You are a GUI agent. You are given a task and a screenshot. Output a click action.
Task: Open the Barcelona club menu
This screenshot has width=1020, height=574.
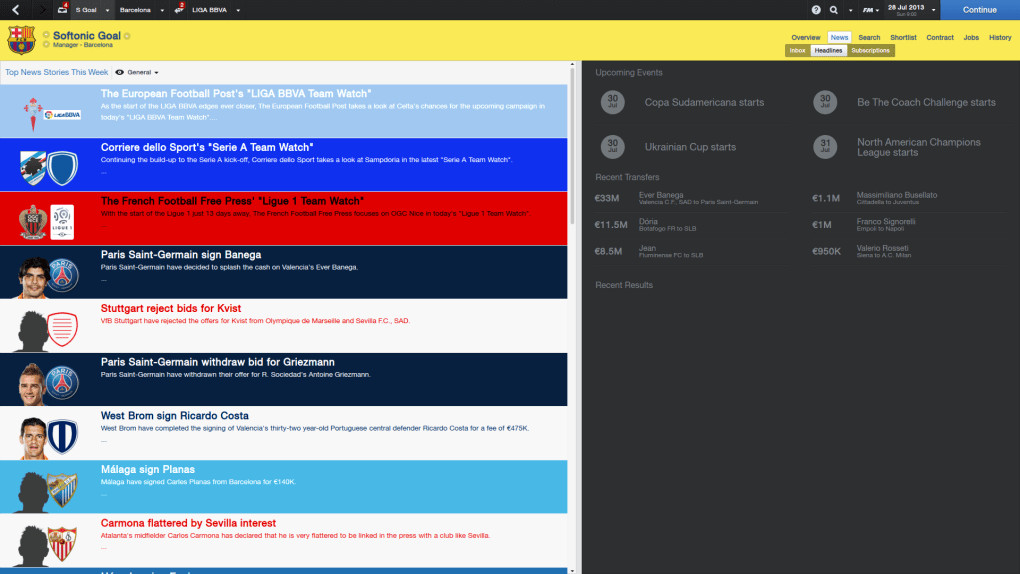click(135, 10)
